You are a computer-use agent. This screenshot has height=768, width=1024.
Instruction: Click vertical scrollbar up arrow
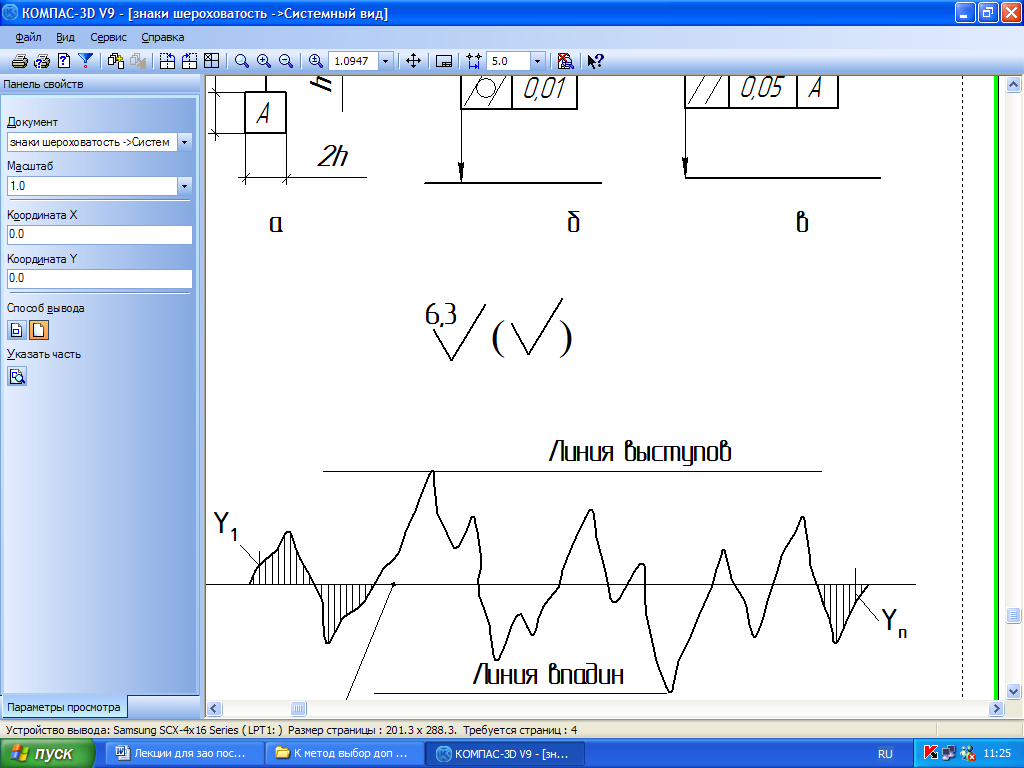point(1014,84)
